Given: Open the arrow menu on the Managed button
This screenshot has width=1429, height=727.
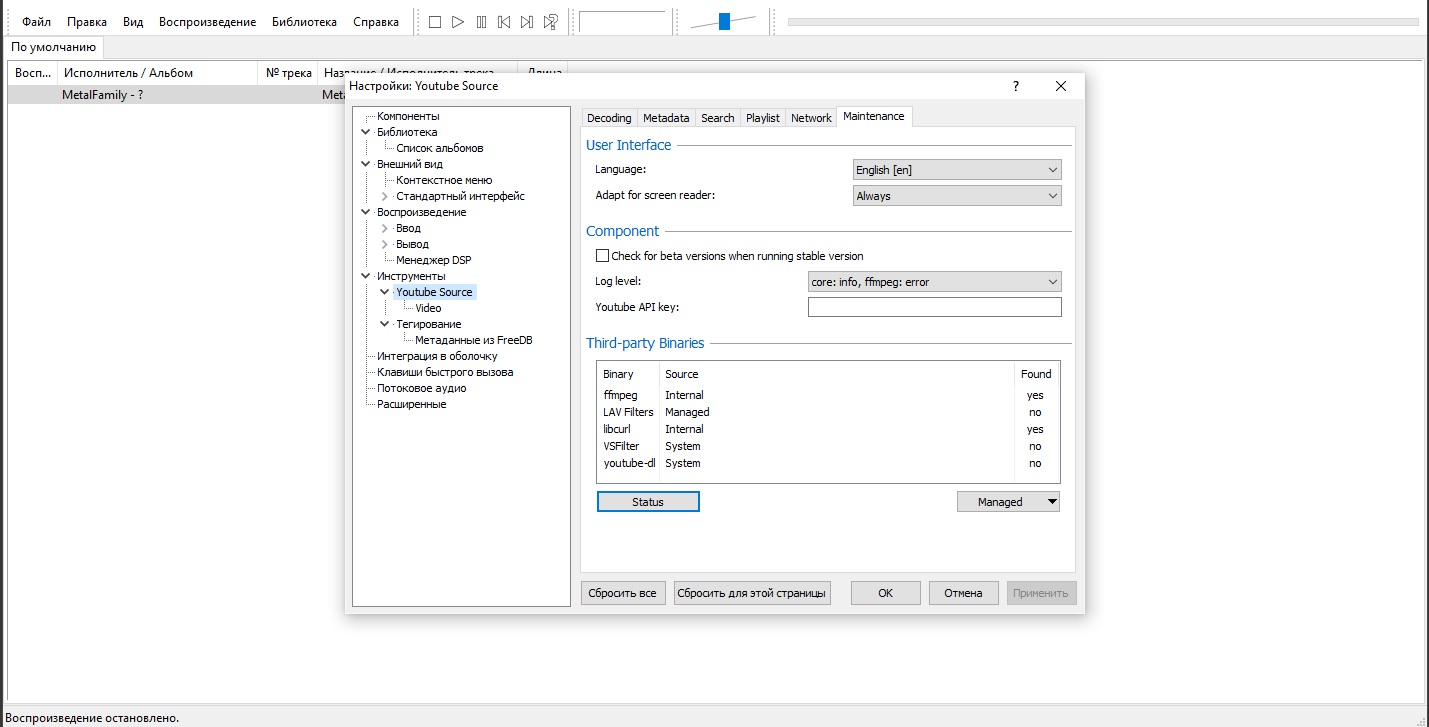Looking at the screenshot, I should click(x=1051, y=502).
